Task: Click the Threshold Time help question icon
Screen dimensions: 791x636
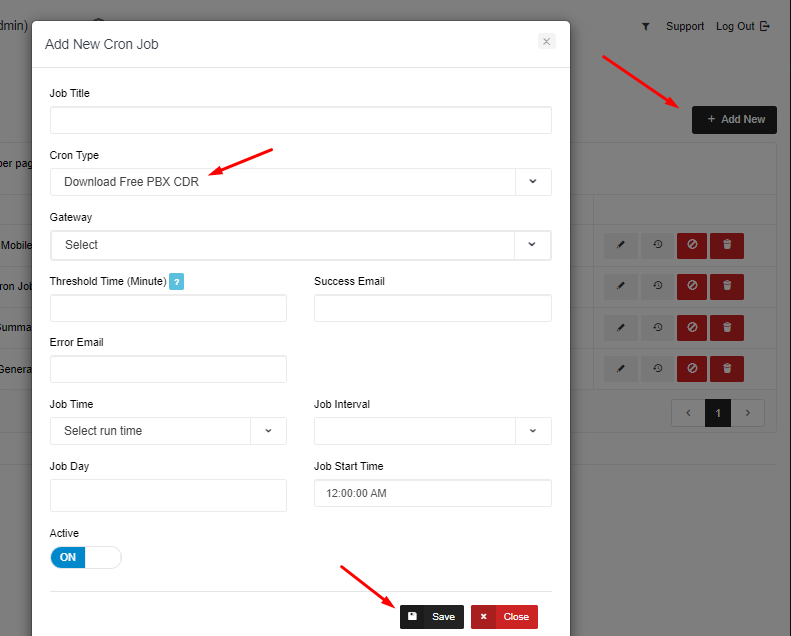Action: (x=176, y=282)
